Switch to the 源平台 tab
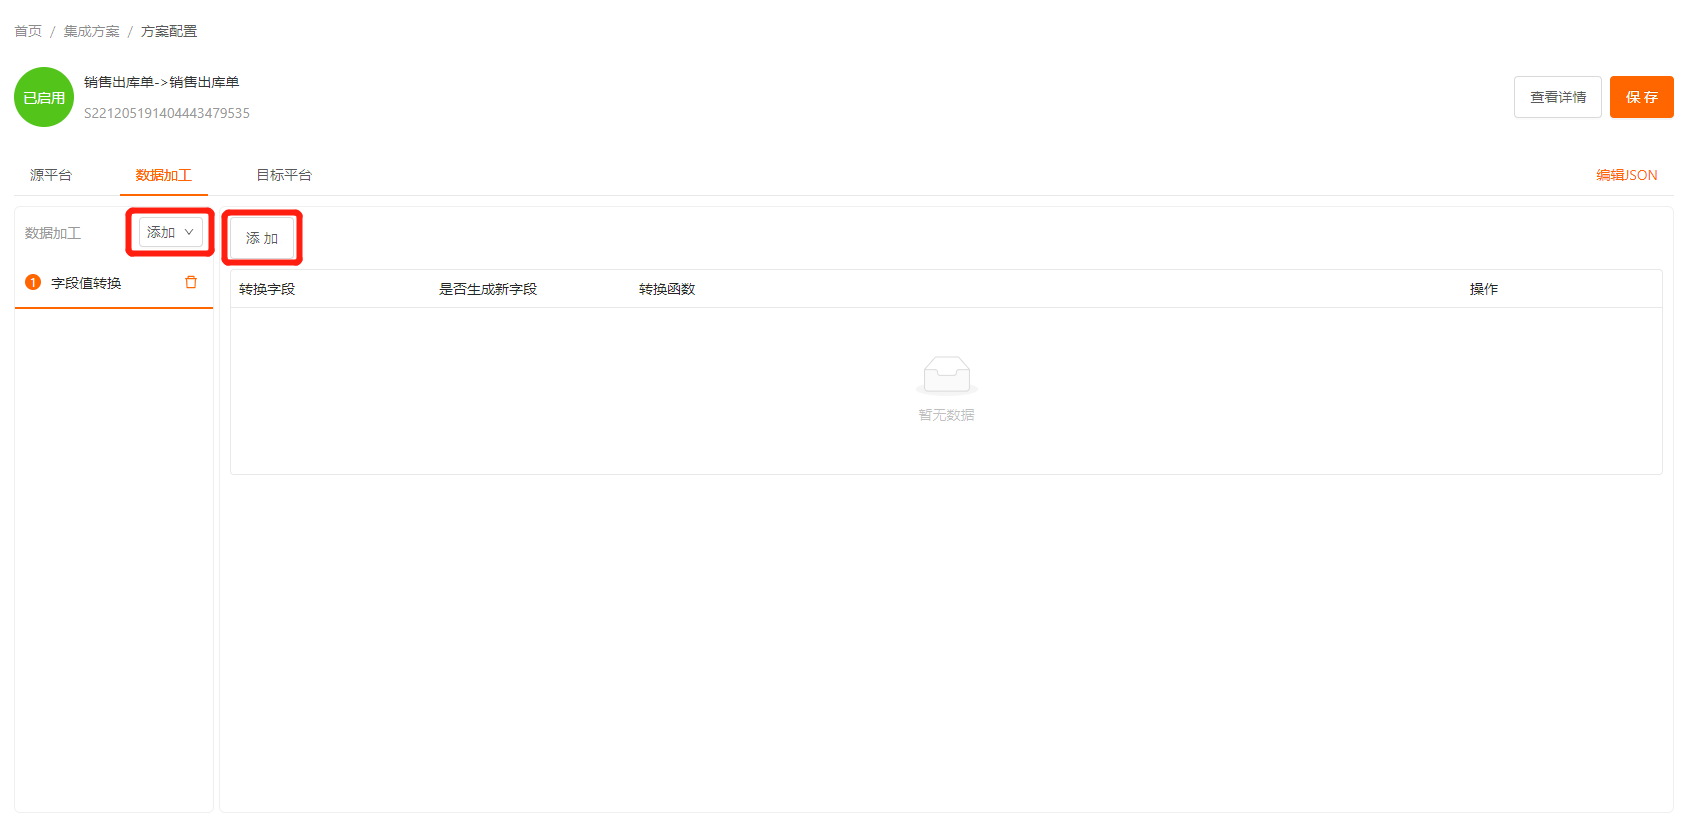The height and width of the screenshot is (826, 1688). (51, 175)
